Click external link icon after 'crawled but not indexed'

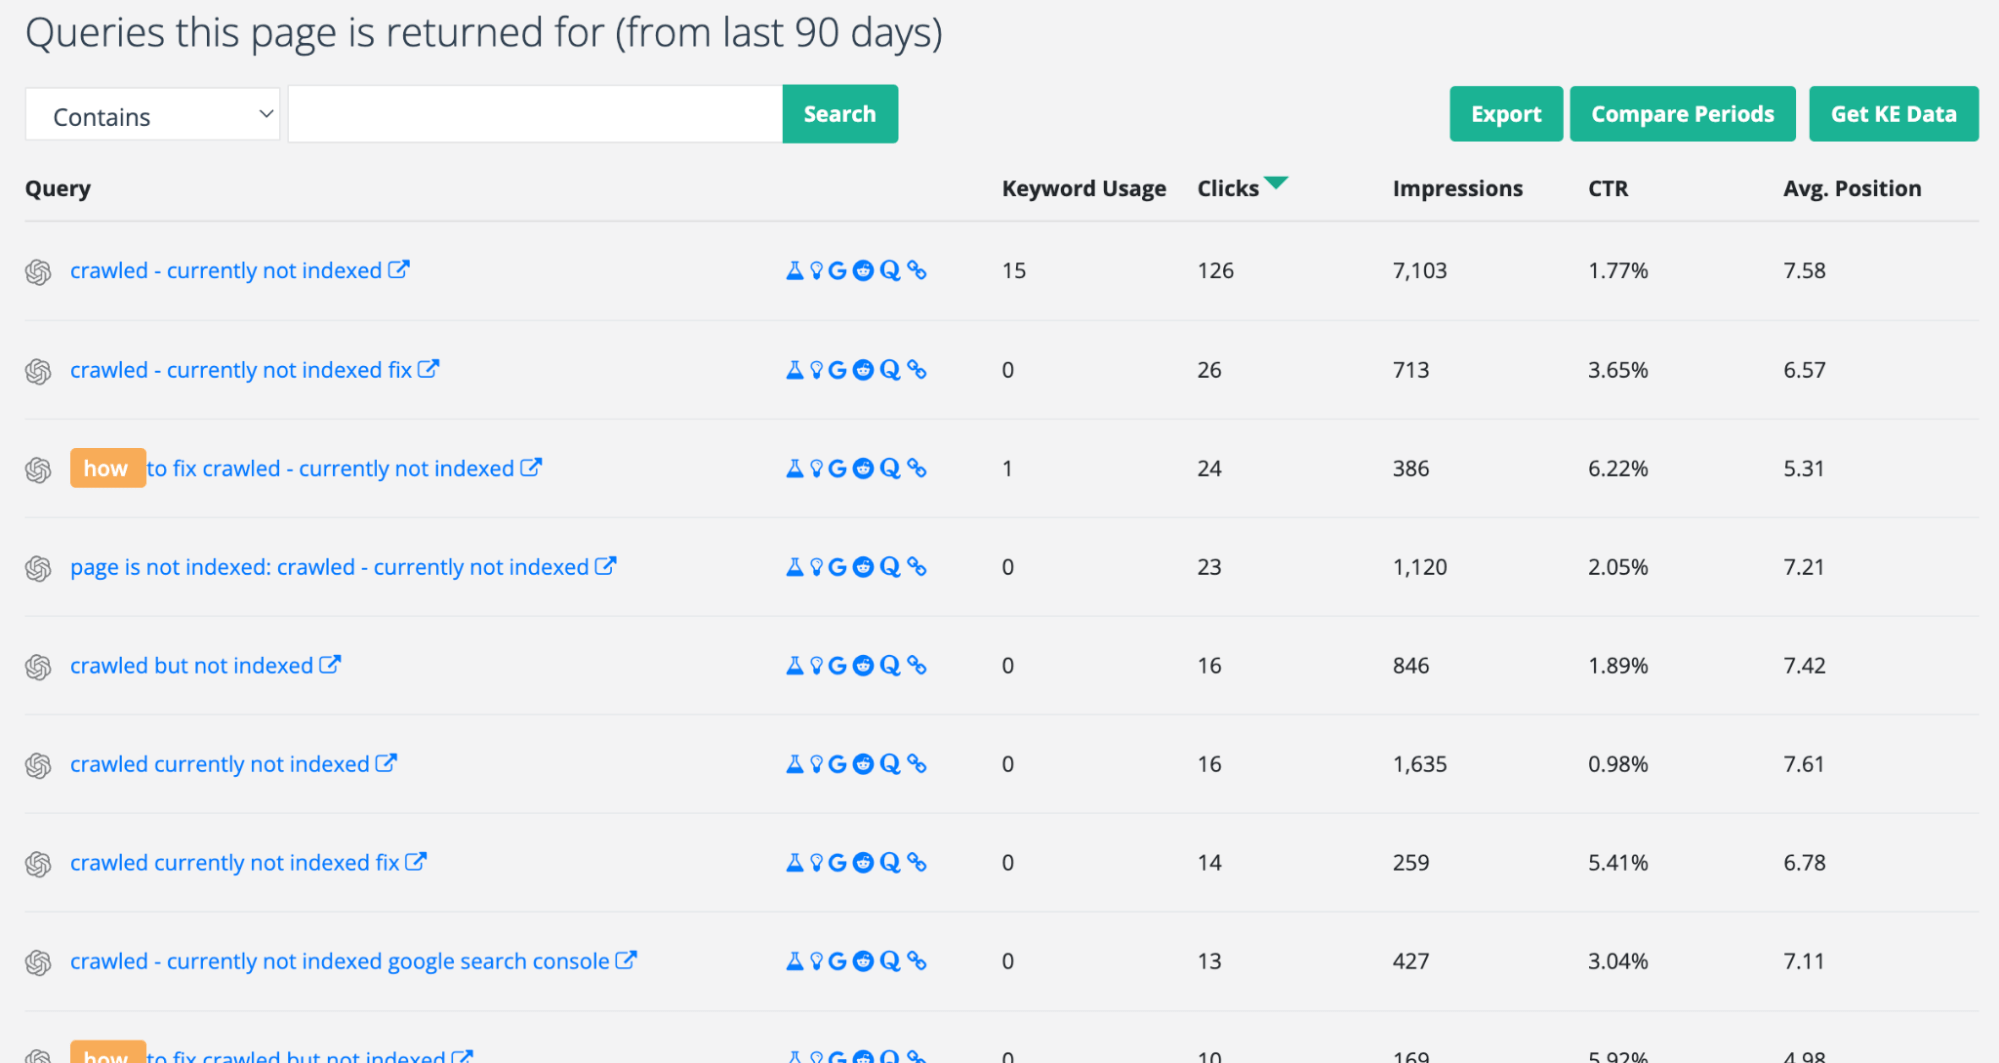[x=330, y=665]
